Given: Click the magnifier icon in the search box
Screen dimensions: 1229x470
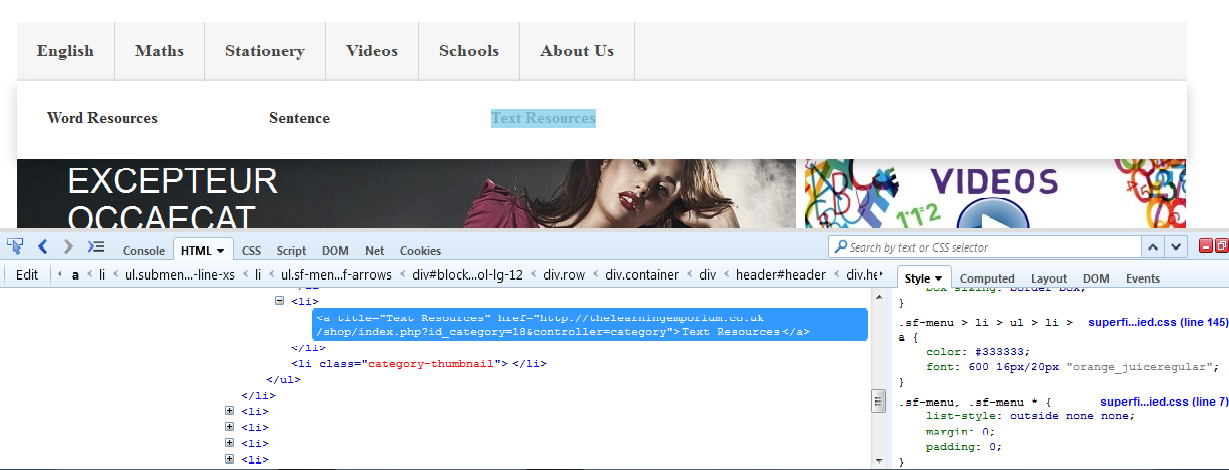Looking at the screenshot, I should (839, 247).
